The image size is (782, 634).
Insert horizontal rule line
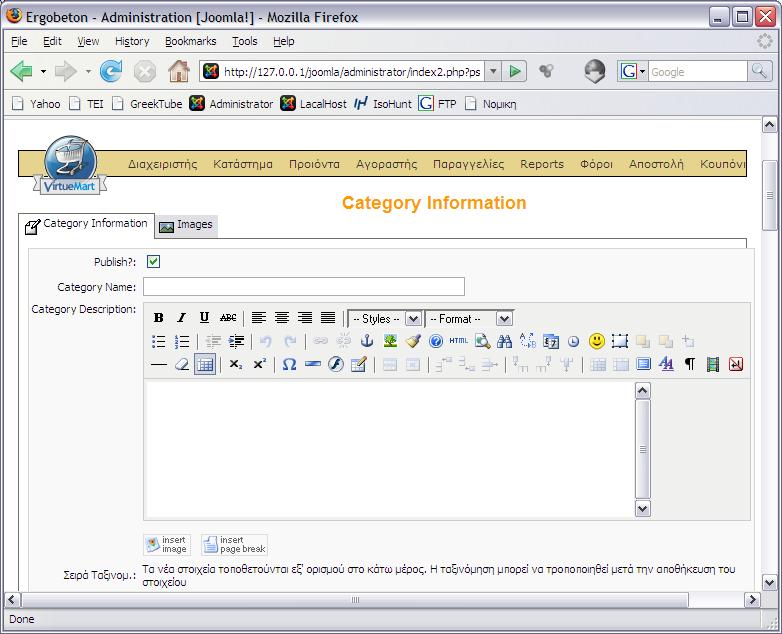point(159,365)
